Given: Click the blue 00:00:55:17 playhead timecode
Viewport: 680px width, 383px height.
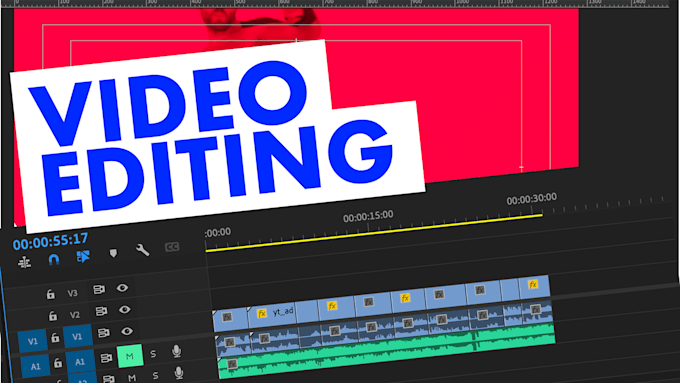Looking at the screenshot, I should (x=50, y=241).
